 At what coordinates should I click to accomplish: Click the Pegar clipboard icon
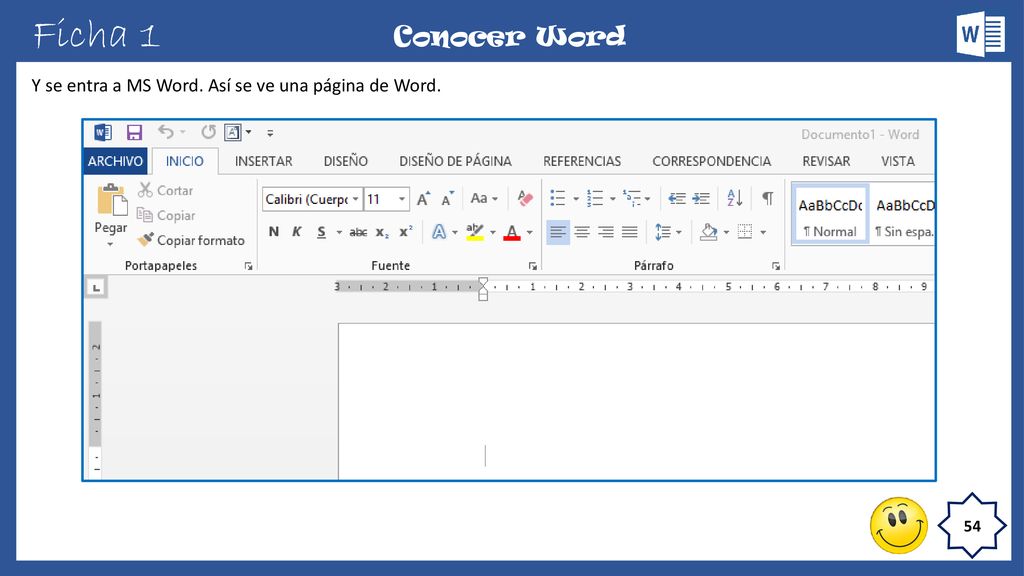coord(112,200)
